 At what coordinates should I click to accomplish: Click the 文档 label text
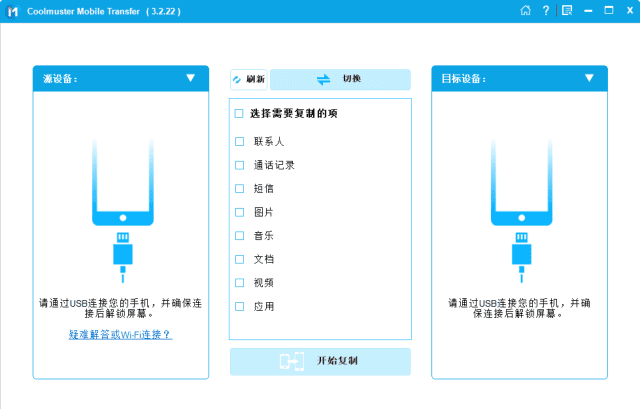264,259
